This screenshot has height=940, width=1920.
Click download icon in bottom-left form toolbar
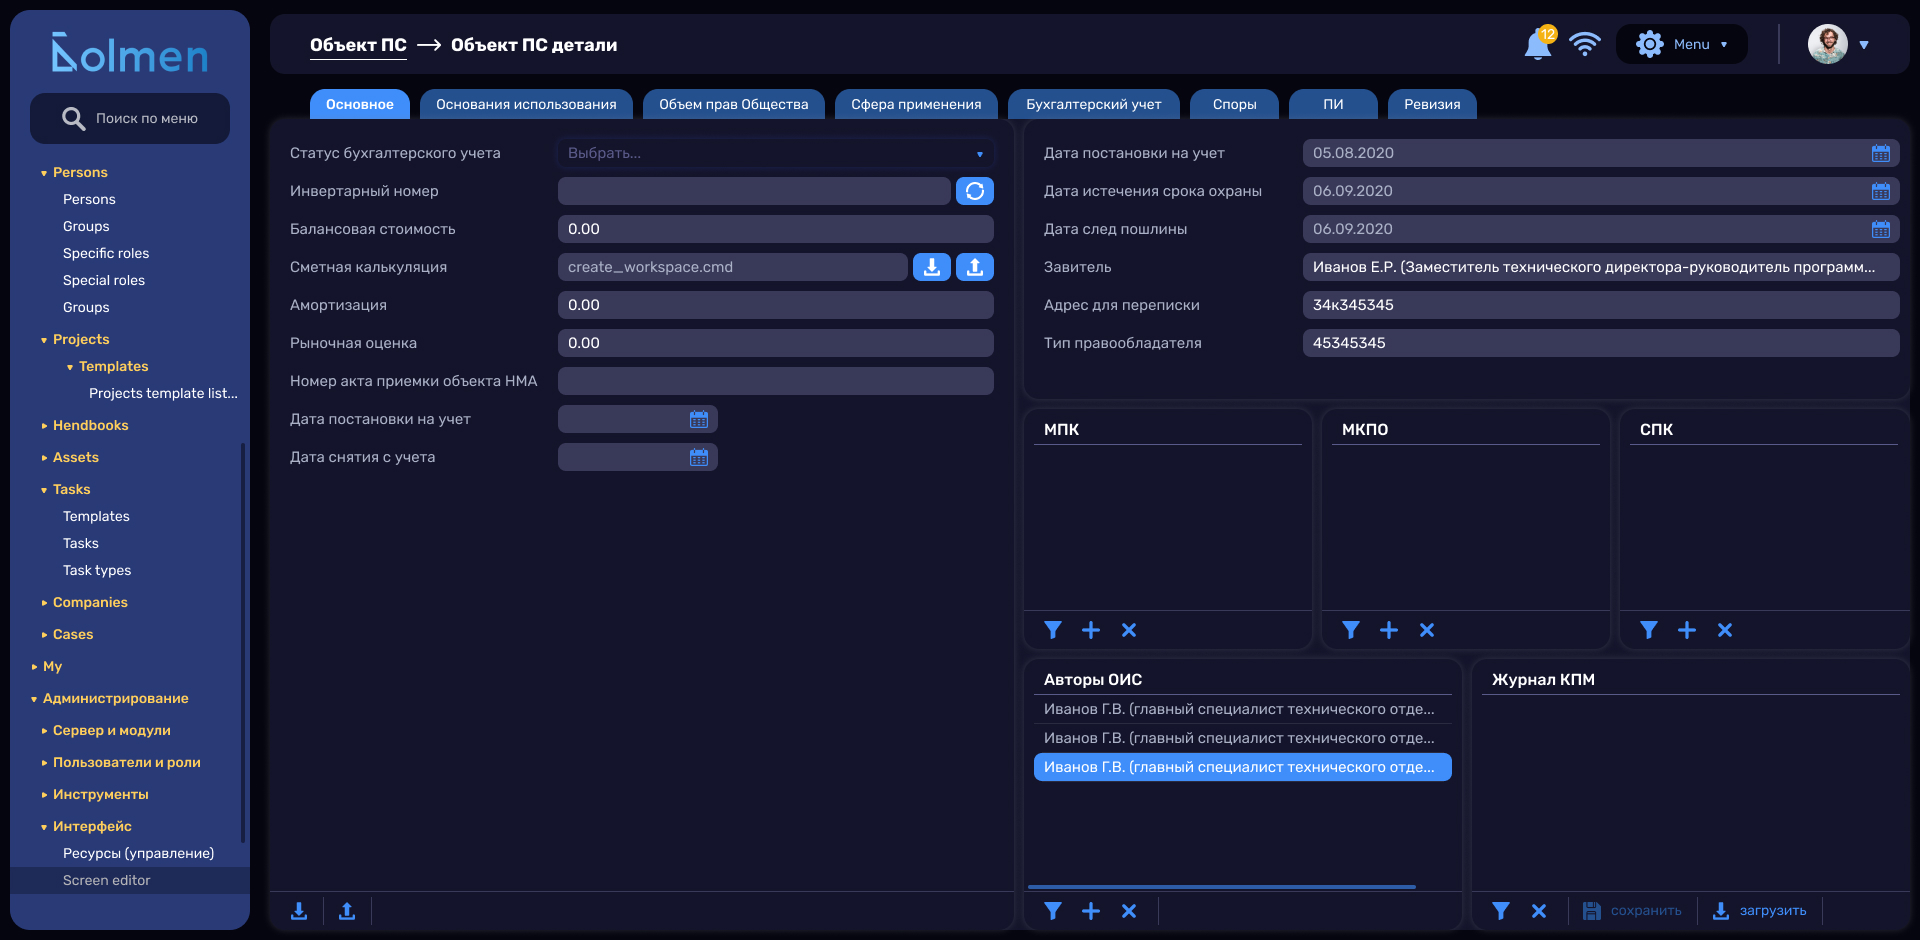click(299, 911)
